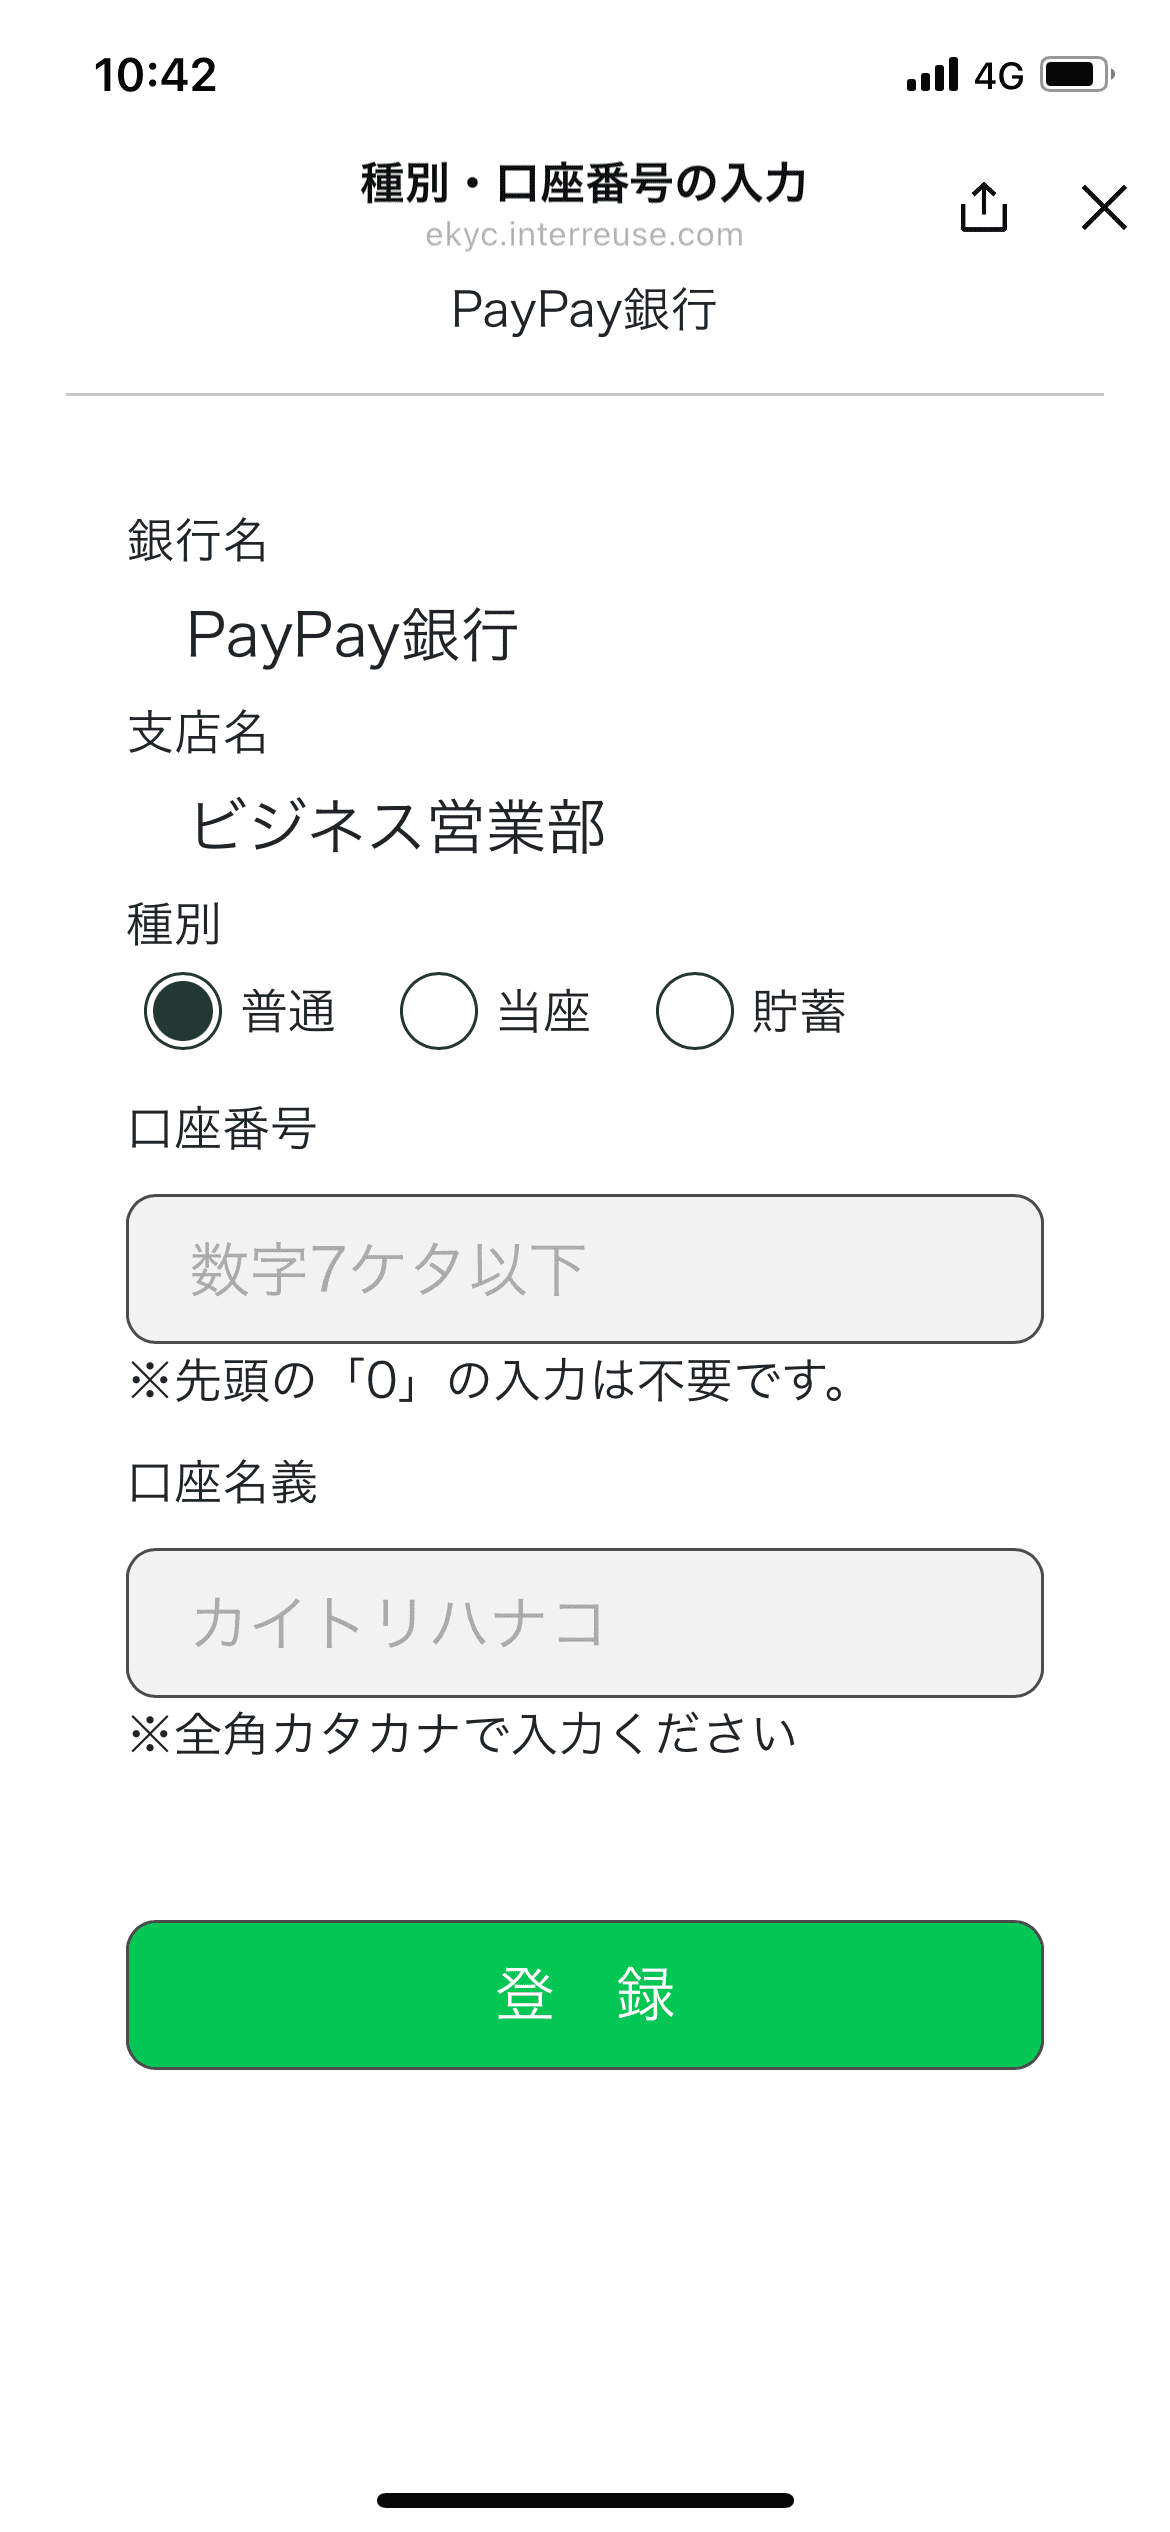Tap the battery icon in status bar

point(1078,75)
